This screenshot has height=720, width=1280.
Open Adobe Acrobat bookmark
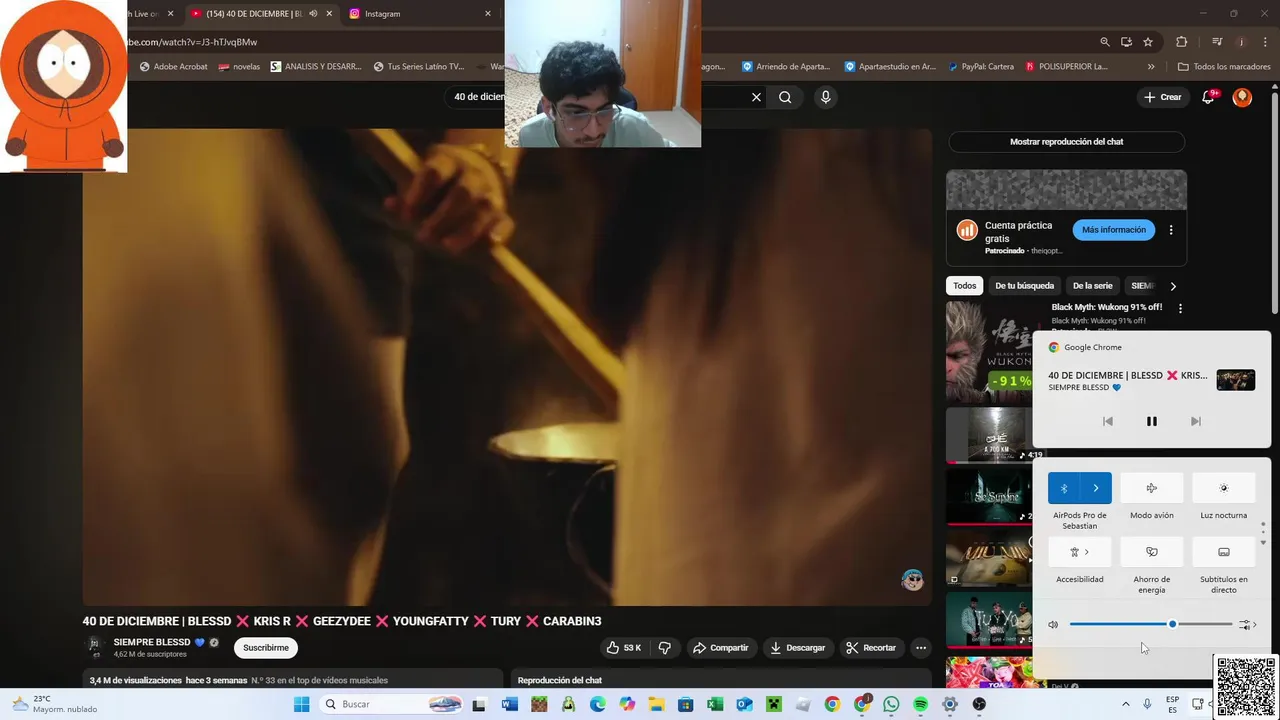tap(173, 67)
